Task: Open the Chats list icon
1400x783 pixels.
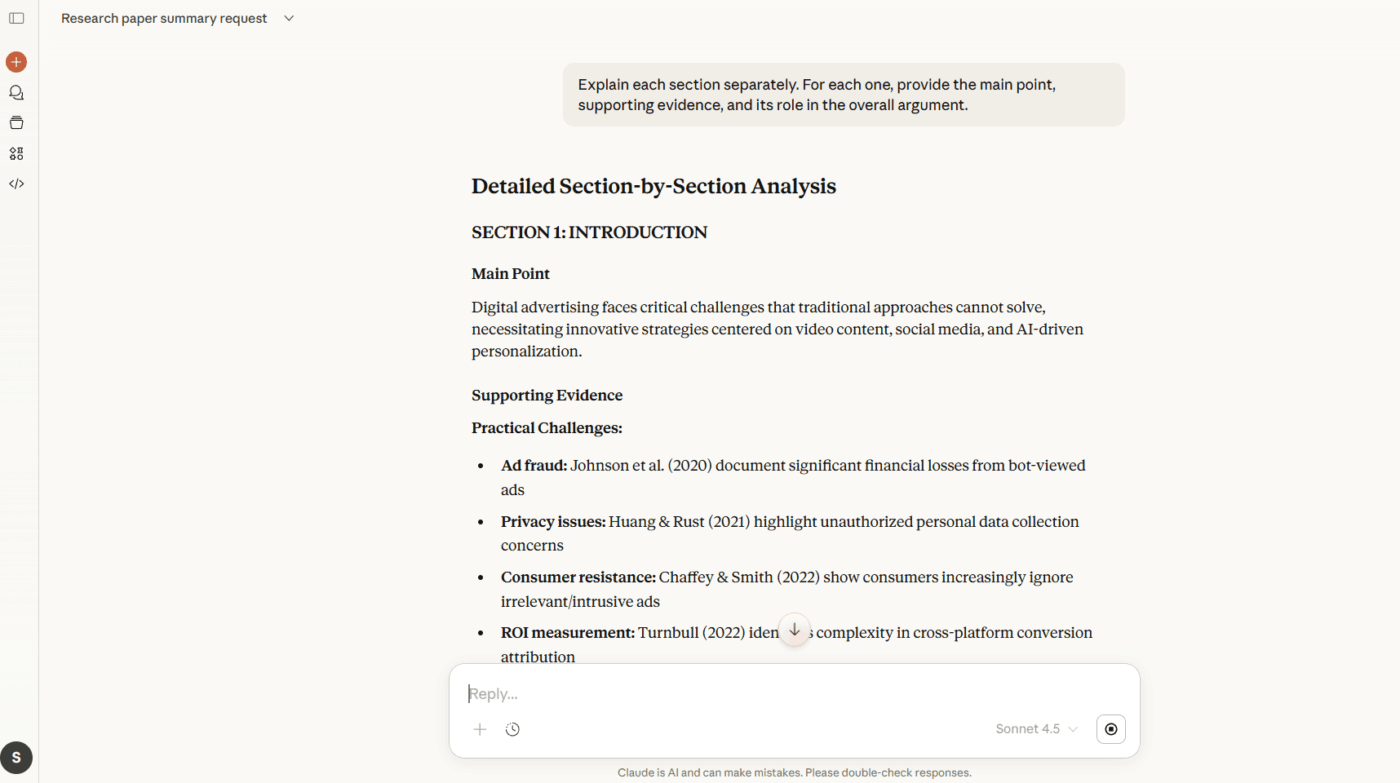Action: pyautogui.click(x=16, y=93)
